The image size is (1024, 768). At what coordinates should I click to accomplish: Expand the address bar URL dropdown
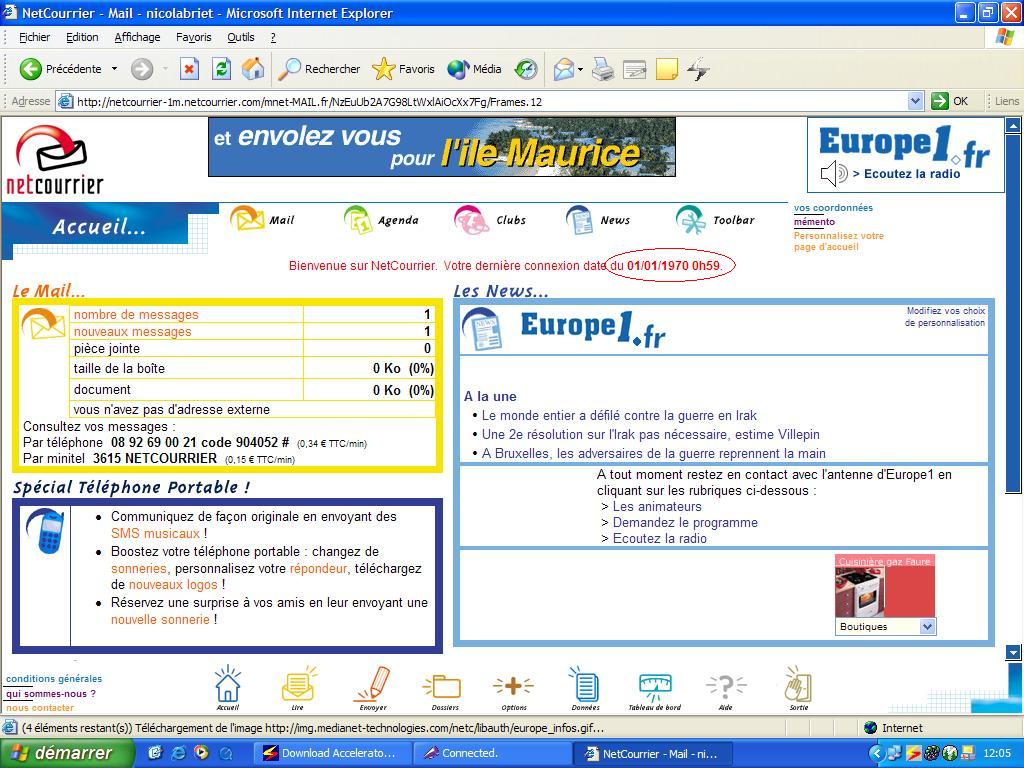915,101
